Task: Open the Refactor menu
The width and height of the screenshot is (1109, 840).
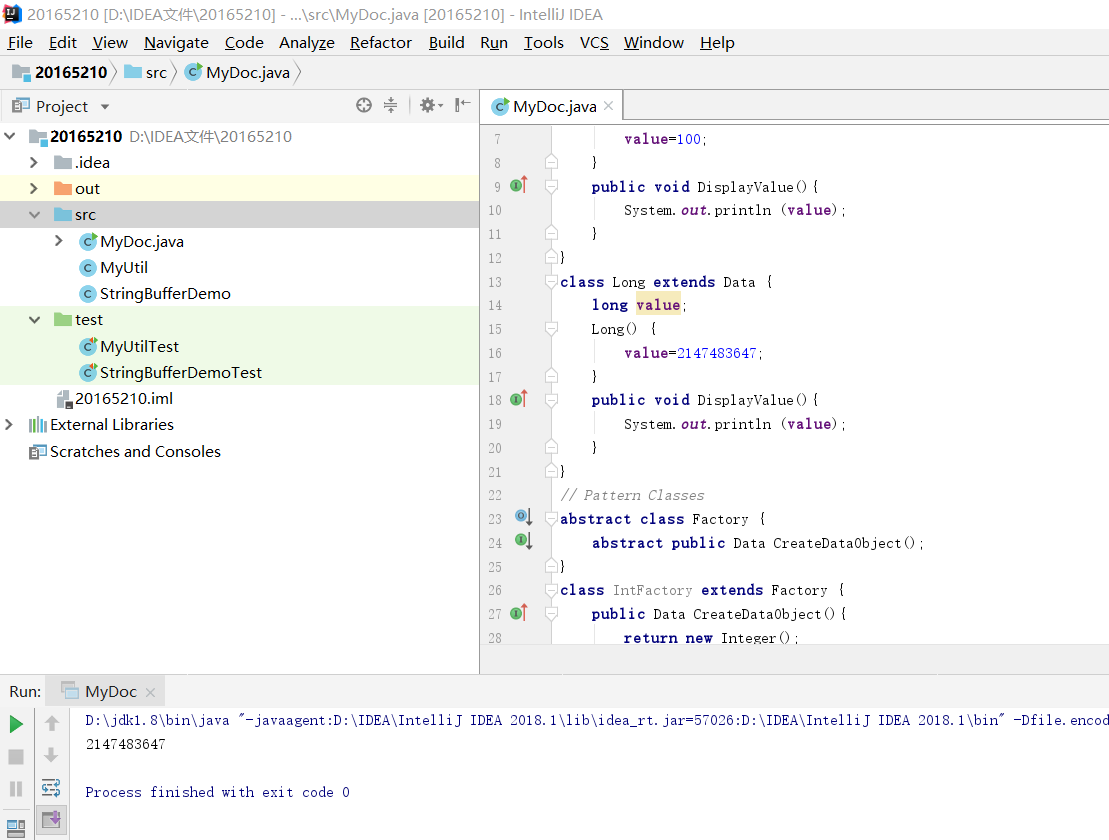Action: [381, 42]
